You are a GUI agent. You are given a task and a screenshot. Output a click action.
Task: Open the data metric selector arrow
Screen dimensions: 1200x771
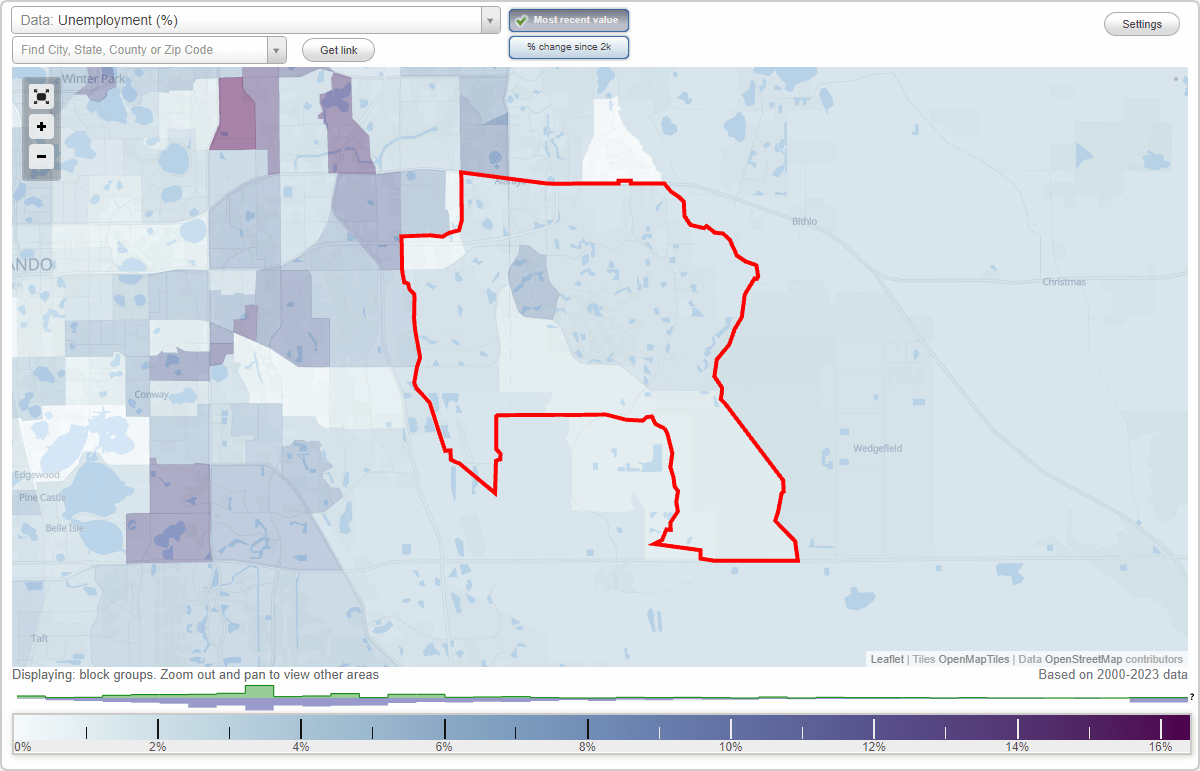(489, 20)
